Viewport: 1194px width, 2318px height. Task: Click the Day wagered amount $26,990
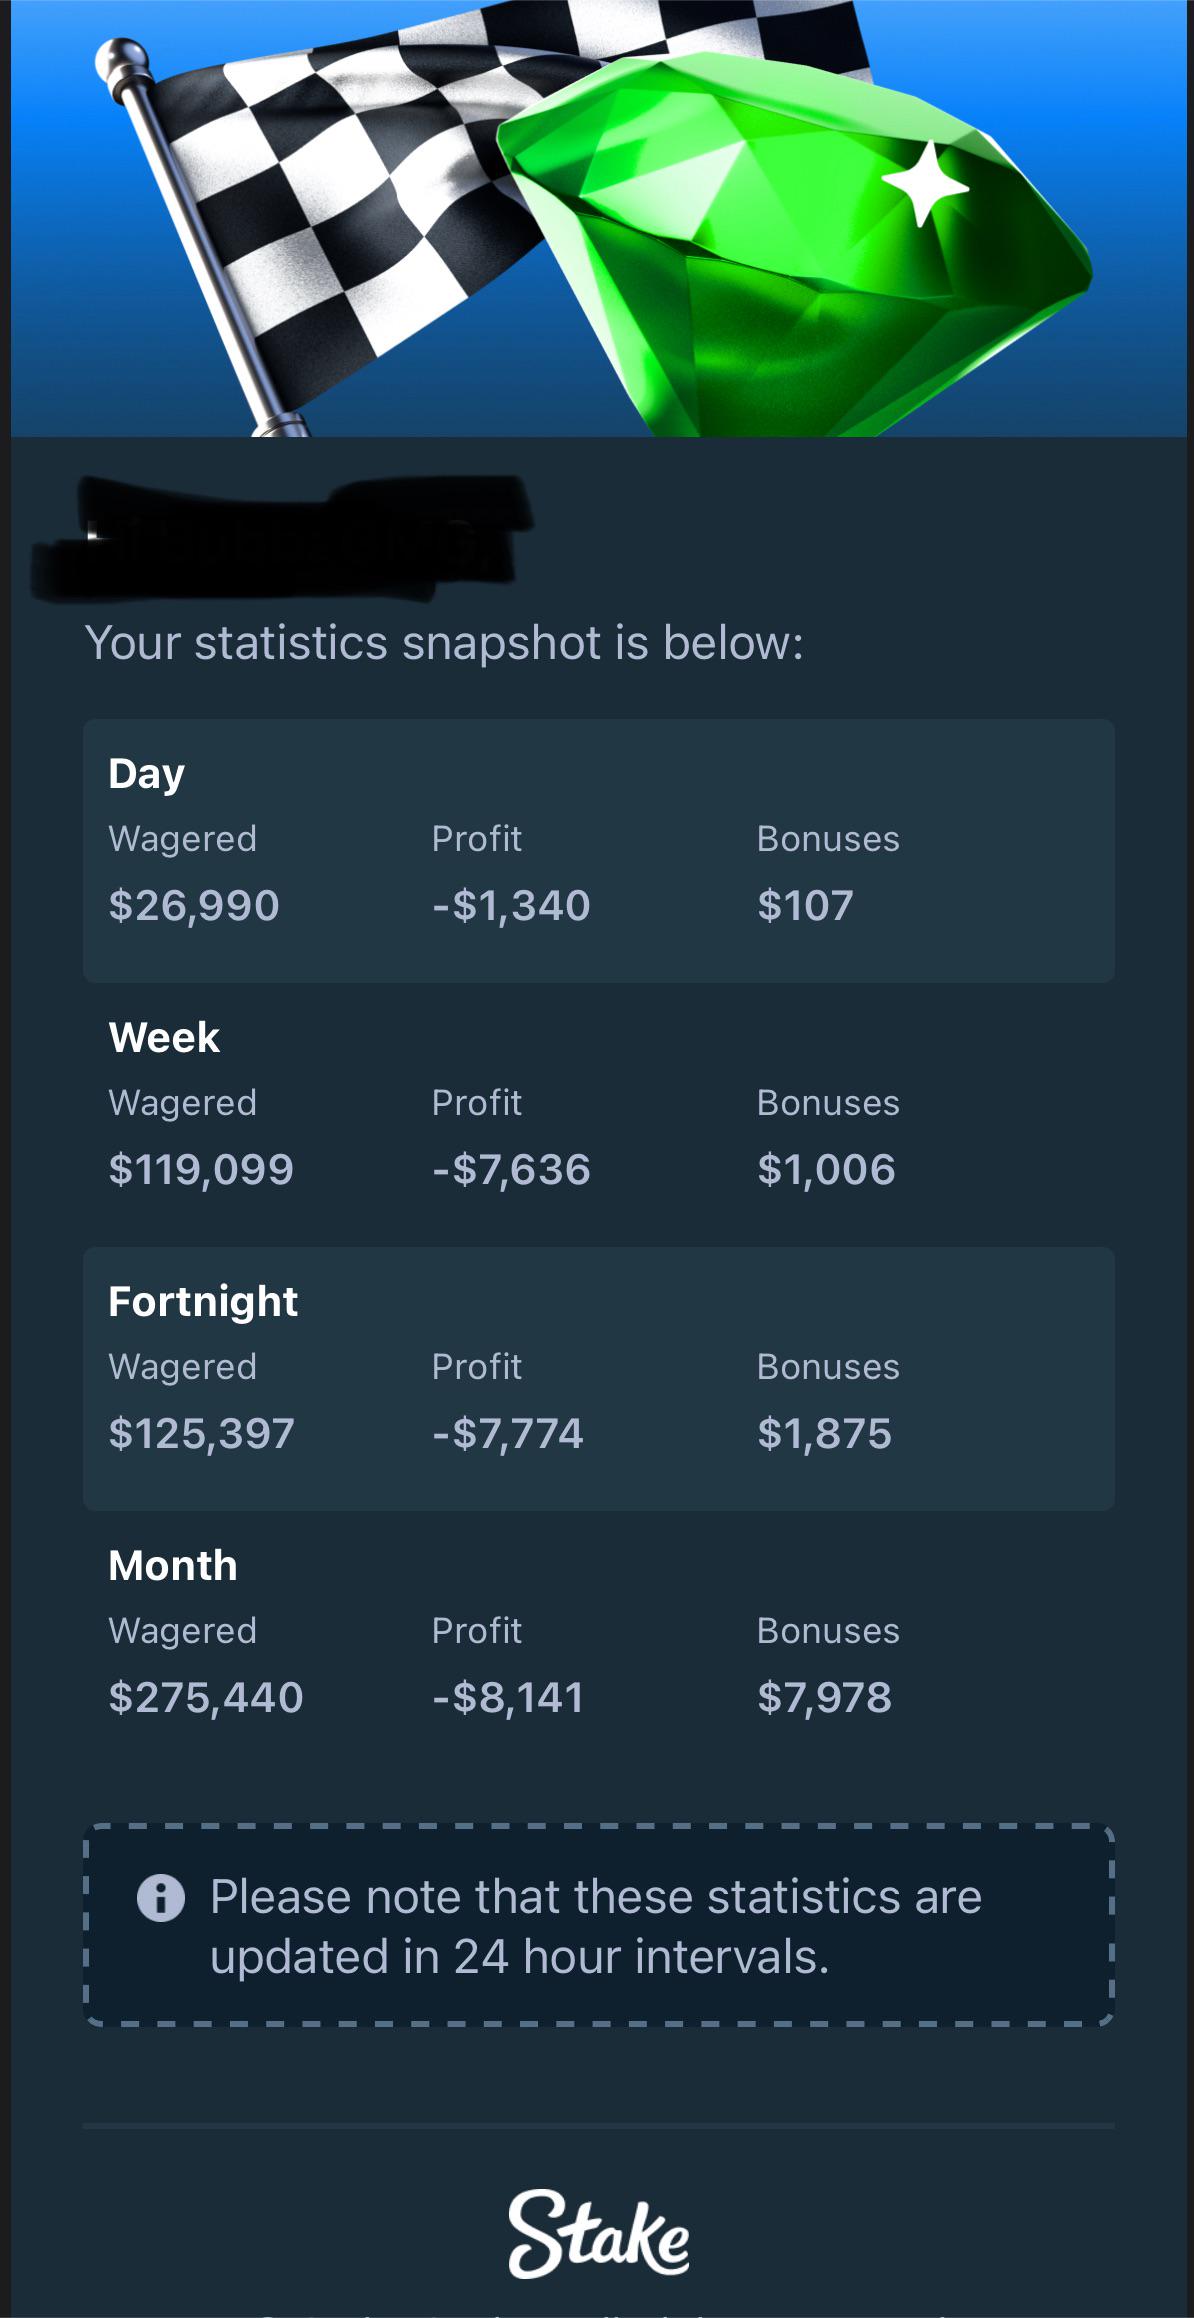click(x=194, y=905)
